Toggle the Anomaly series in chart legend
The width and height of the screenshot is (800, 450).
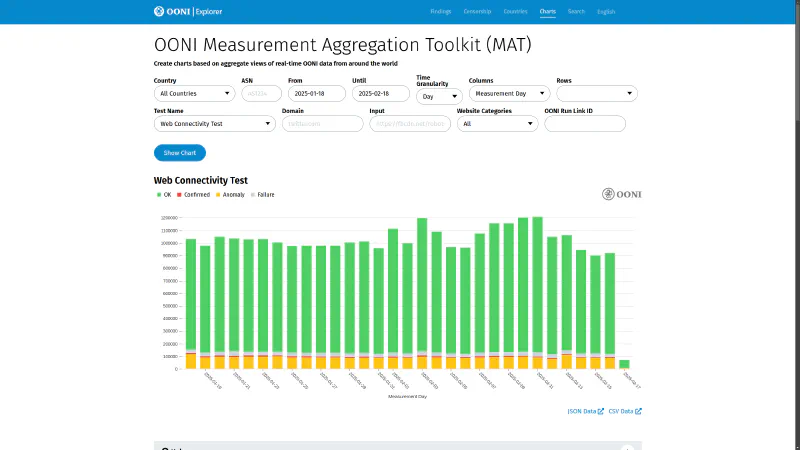click(x=230, y=195)
